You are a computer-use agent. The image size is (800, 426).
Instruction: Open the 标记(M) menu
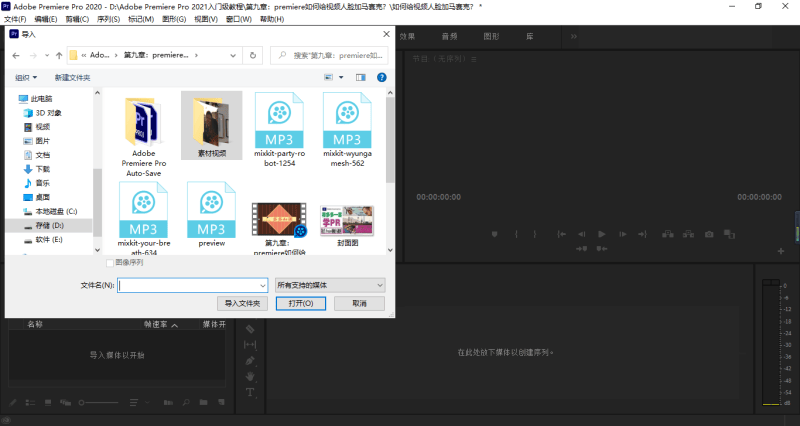click(141, 19)
